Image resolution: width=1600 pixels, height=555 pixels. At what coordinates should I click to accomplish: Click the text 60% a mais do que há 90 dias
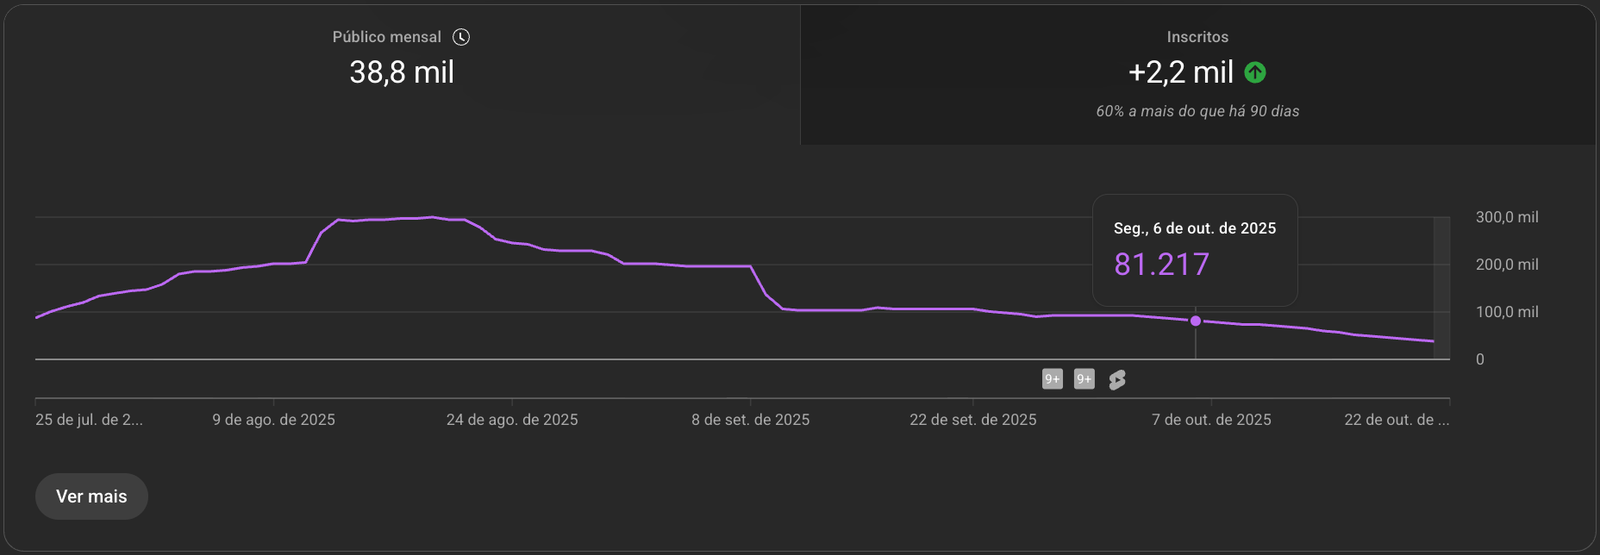1198,111
